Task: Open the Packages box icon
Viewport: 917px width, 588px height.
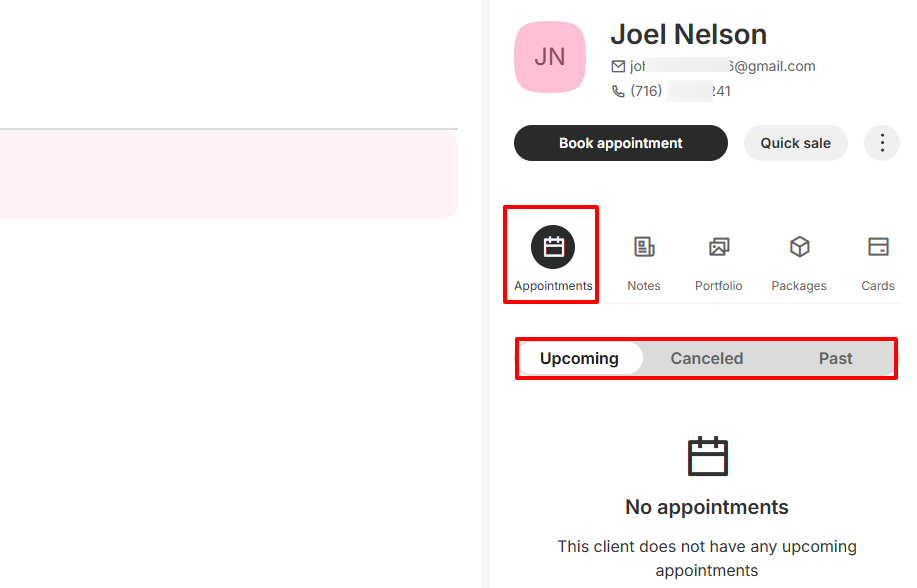Action: pos(799,247)
